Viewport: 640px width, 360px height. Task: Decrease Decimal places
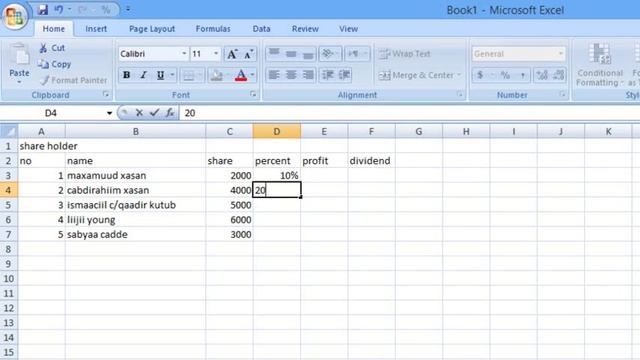point(558,75)
